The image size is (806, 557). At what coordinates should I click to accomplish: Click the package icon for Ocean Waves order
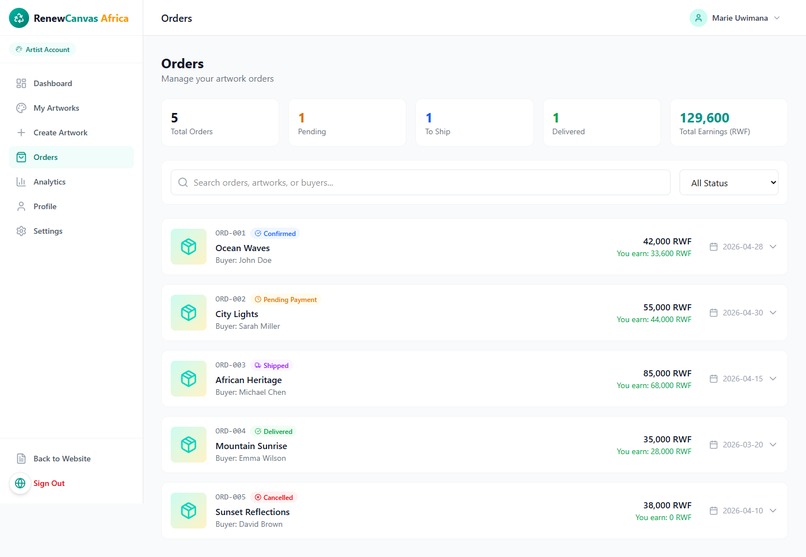(x=189, y=247)
